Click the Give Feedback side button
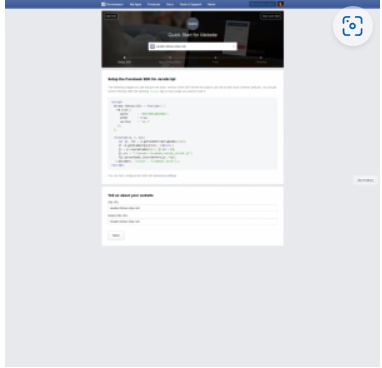382x368 pixels. pyautogui.click(x=365, y=180)
